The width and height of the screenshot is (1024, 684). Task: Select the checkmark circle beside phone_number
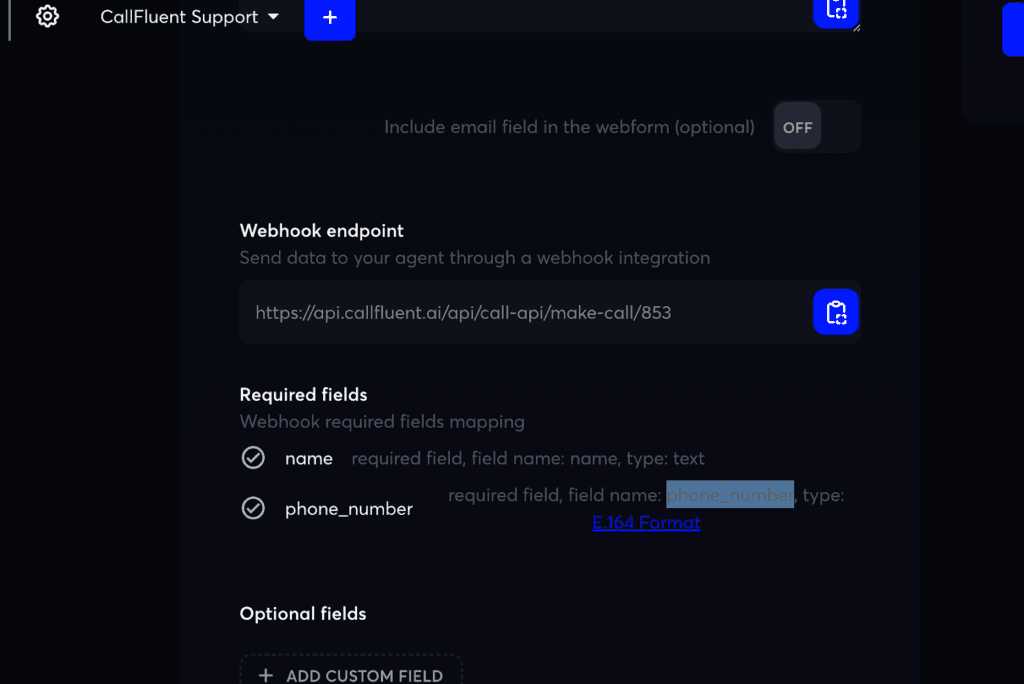[x=253, y=508]
